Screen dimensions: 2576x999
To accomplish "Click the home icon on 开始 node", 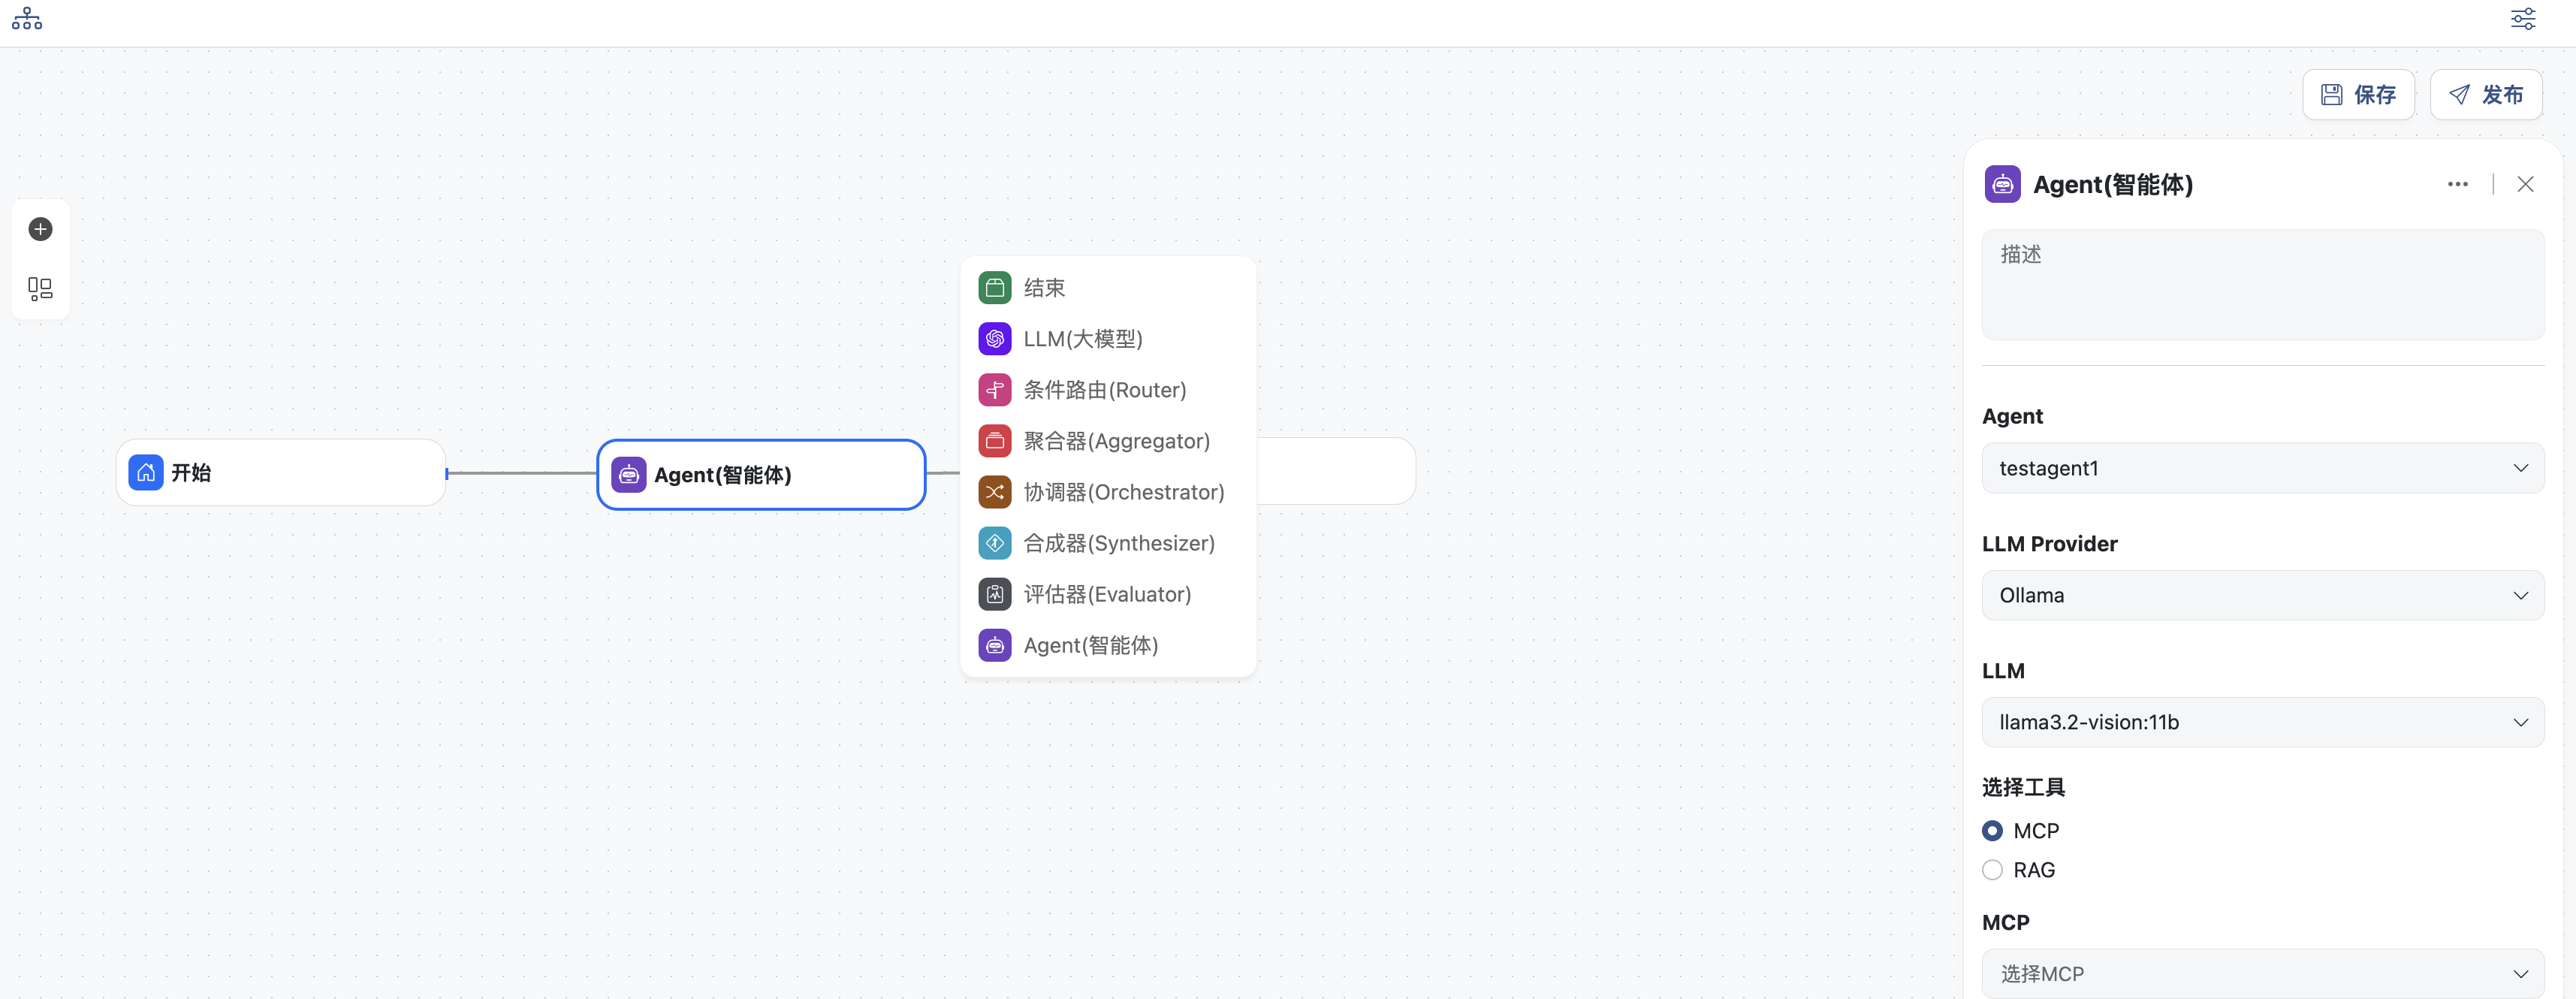I will pyautogui.click(x=146, y=473).
